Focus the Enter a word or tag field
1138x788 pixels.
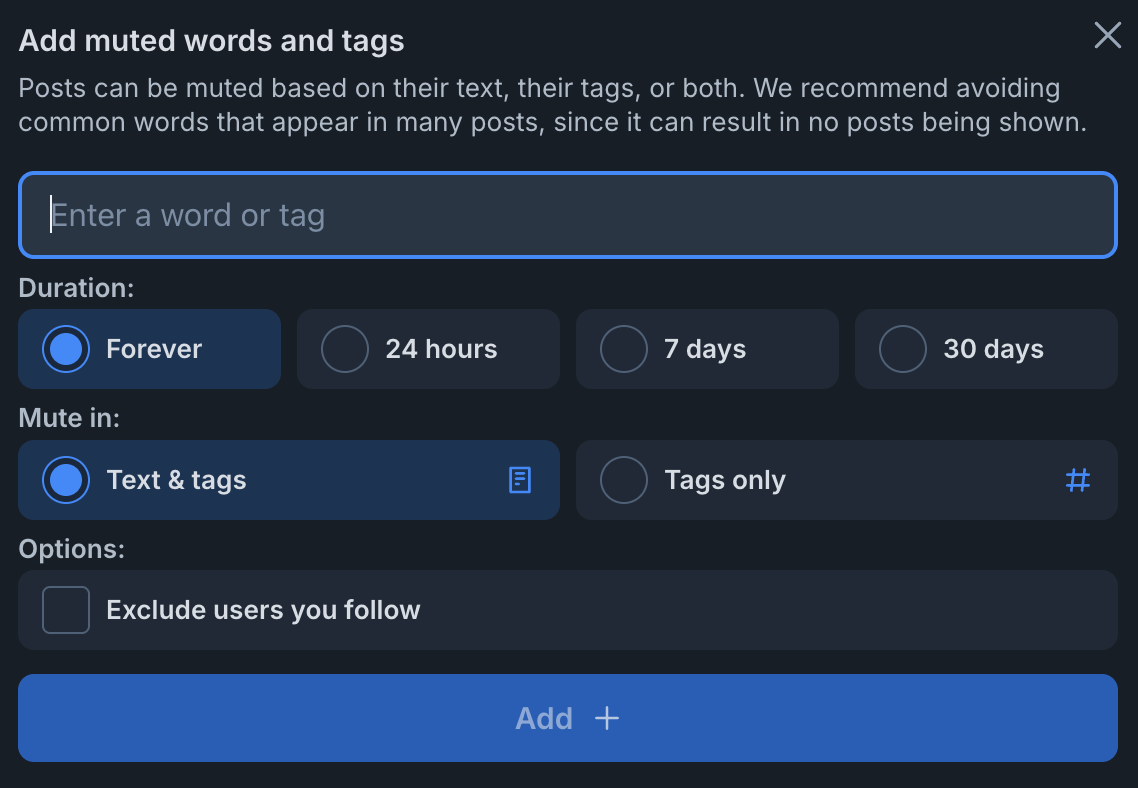(x=568, y=215)
